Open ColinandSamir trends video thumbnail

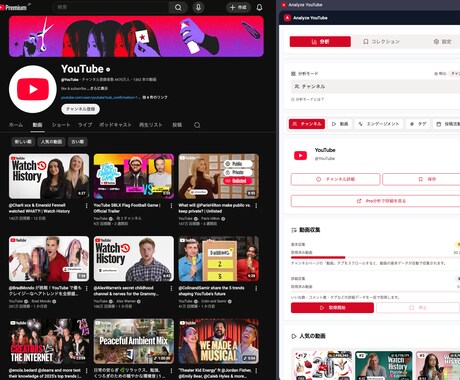pyautogui.click(x=218, y=259)
